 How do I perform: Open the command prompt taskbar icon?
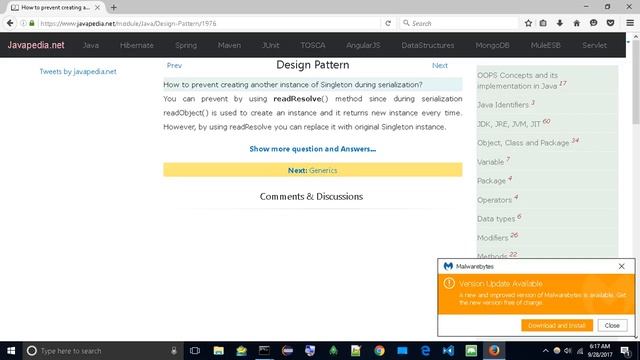coord(264,351)
